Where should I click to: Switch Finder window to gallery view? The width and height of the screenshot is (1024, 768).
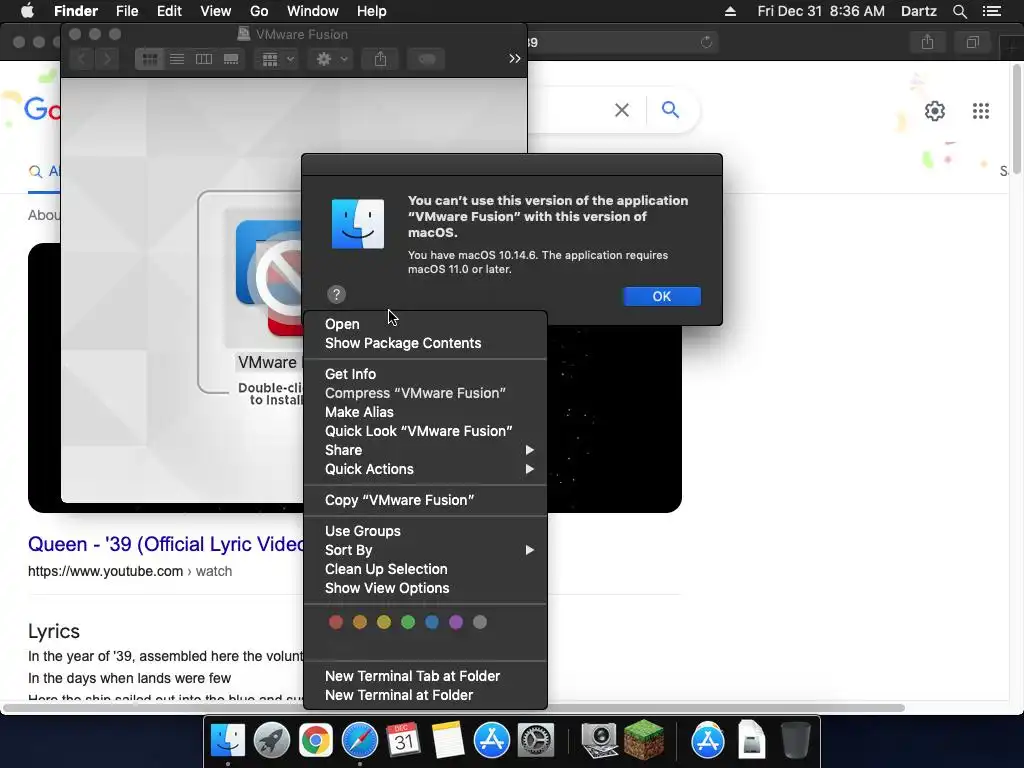(x=231, y=59)
